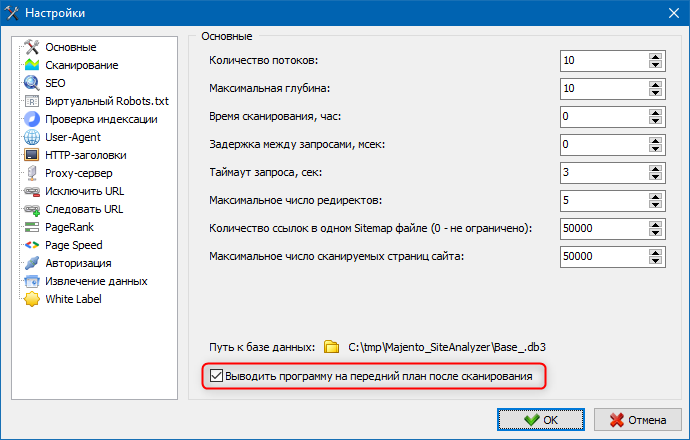Go to Виртуальный Robots.txt section
This screenshot has height=440, width=690.
[x=107, y=101]
